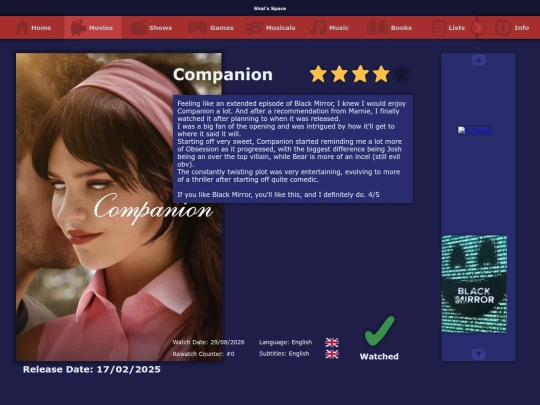Go to the Shows nav tab
540x405 pixels.
[151, 28]
